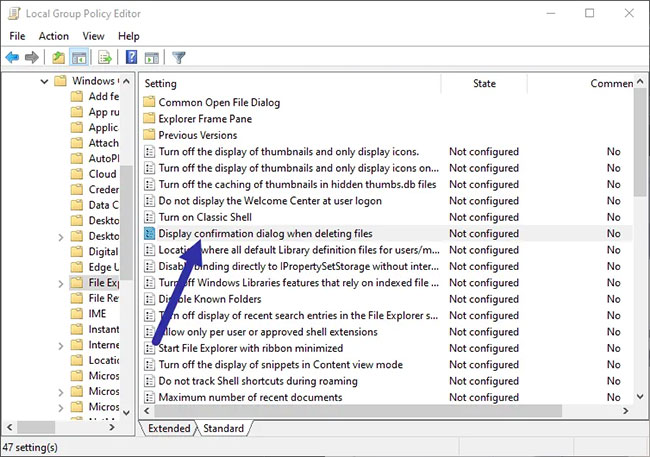
Task: Open the View menu
Action: pos(94,36)
